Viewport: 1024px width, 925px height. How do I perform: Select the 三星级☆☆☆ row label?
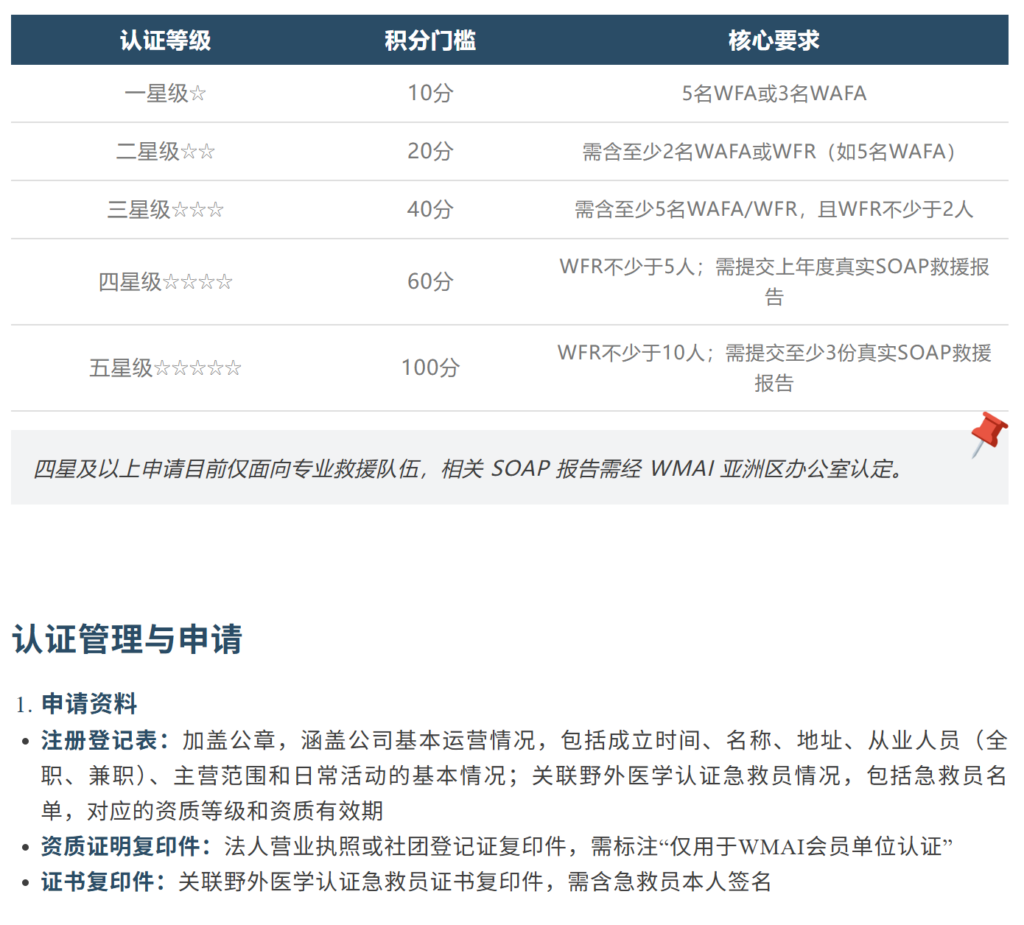coord(165,210)
